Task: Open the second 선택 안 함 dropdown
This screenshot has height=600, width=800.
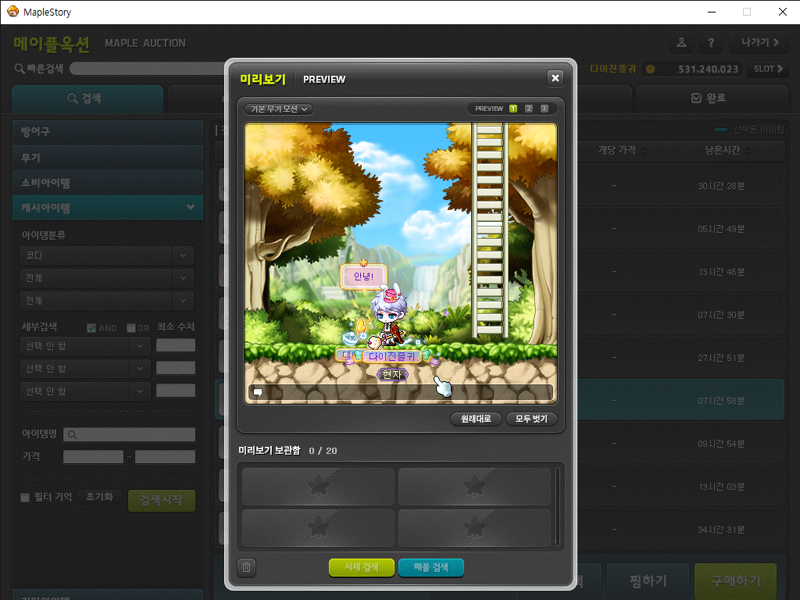Action: [x=85, y=368]
